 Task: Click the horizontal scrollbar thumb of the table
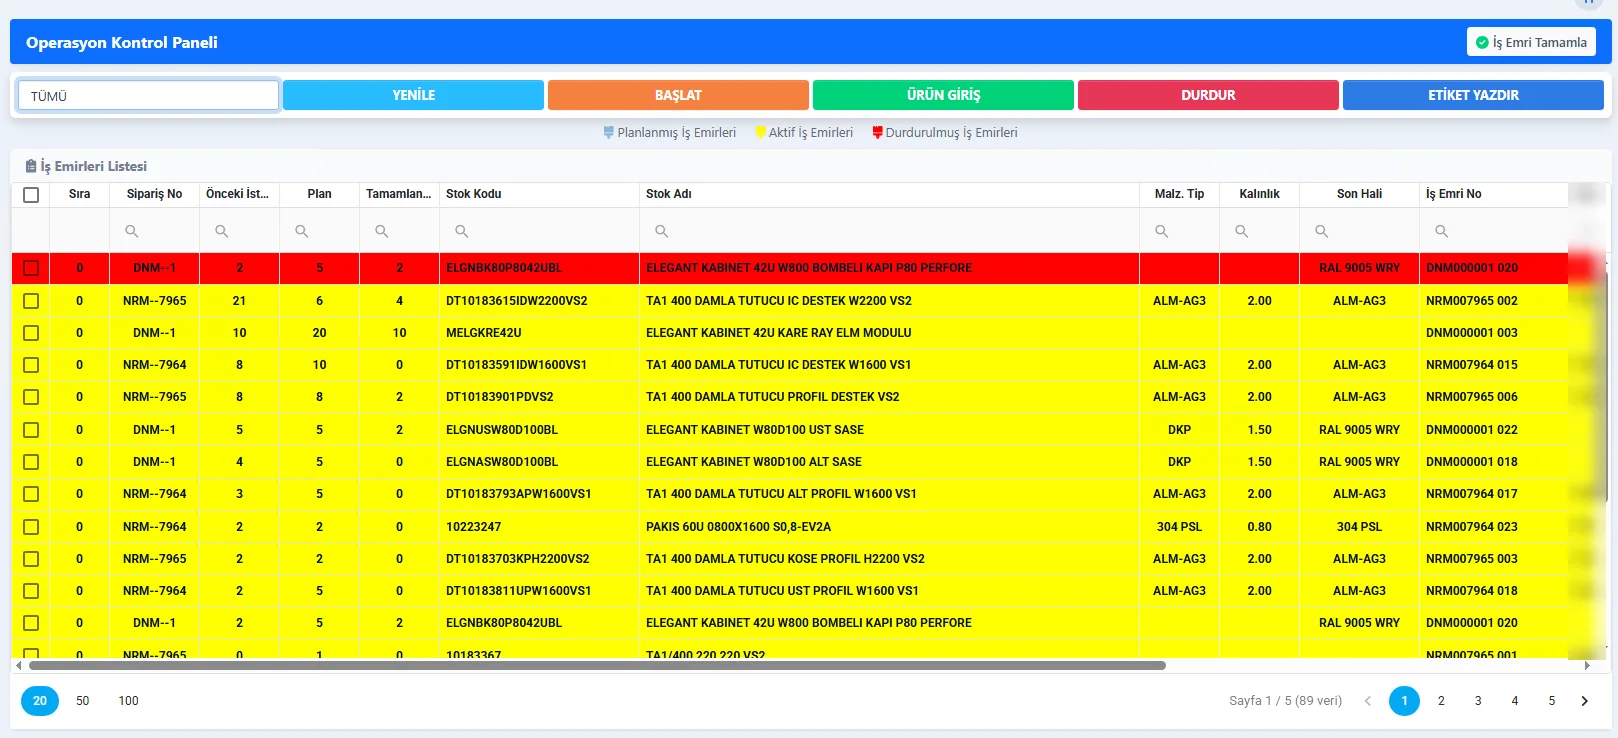pyautogui.click(x=597, y=665)
